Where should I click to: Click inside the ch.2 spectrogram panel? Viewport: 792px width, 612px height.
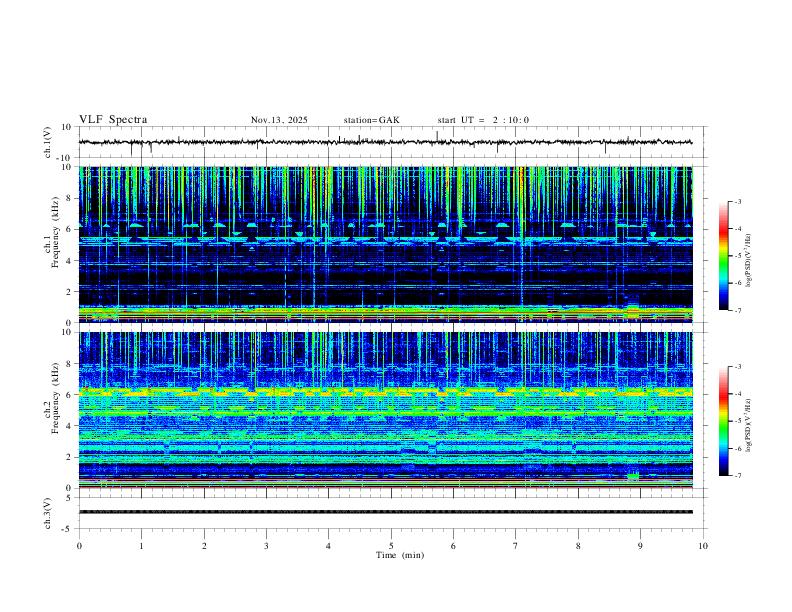coord(385,410)
